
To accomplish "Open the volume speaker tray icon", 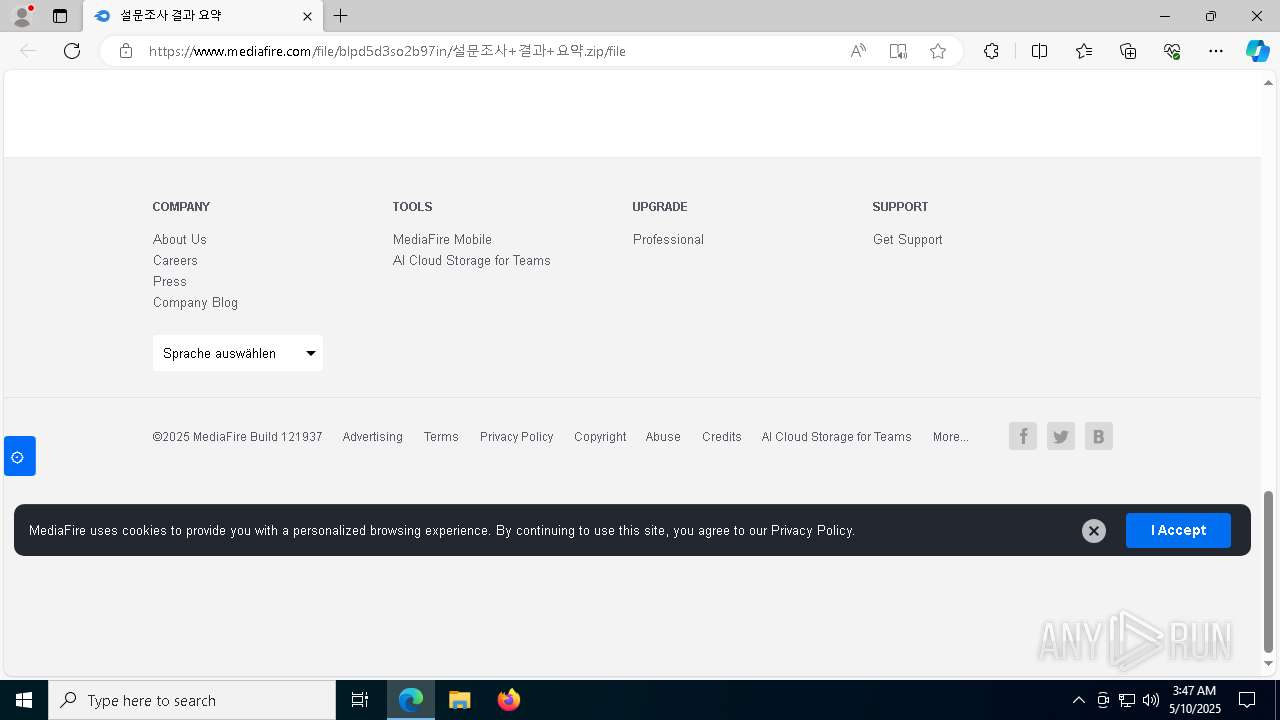I will 1151,700.
